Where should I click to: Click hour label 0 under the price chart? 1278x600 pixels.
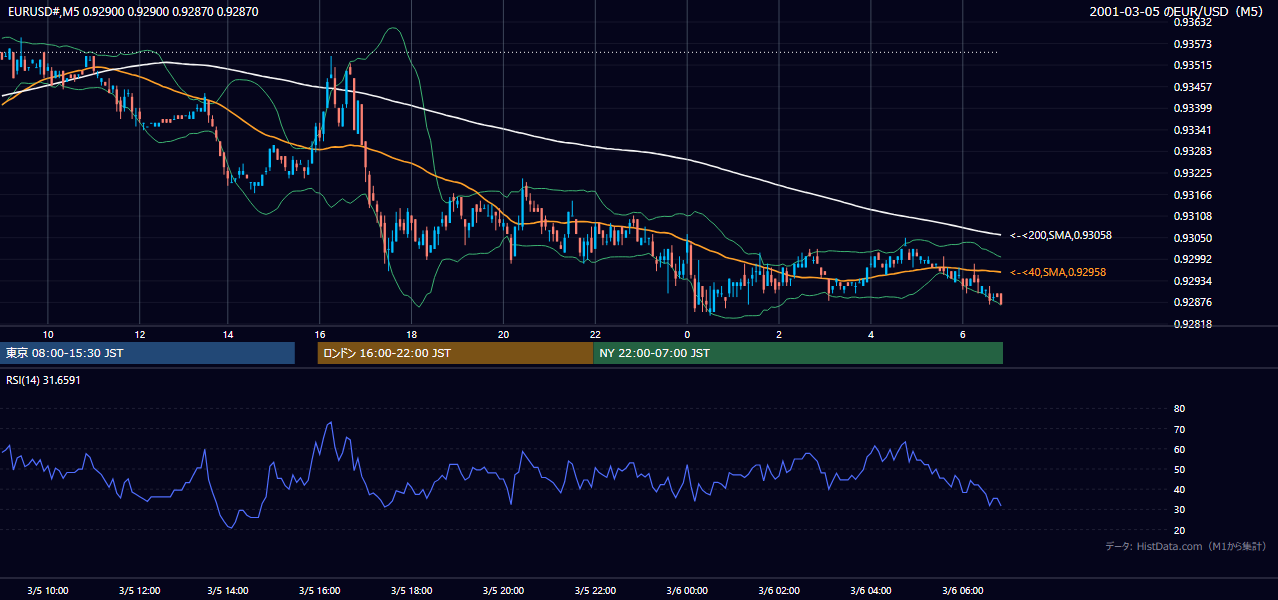point(687,334)
